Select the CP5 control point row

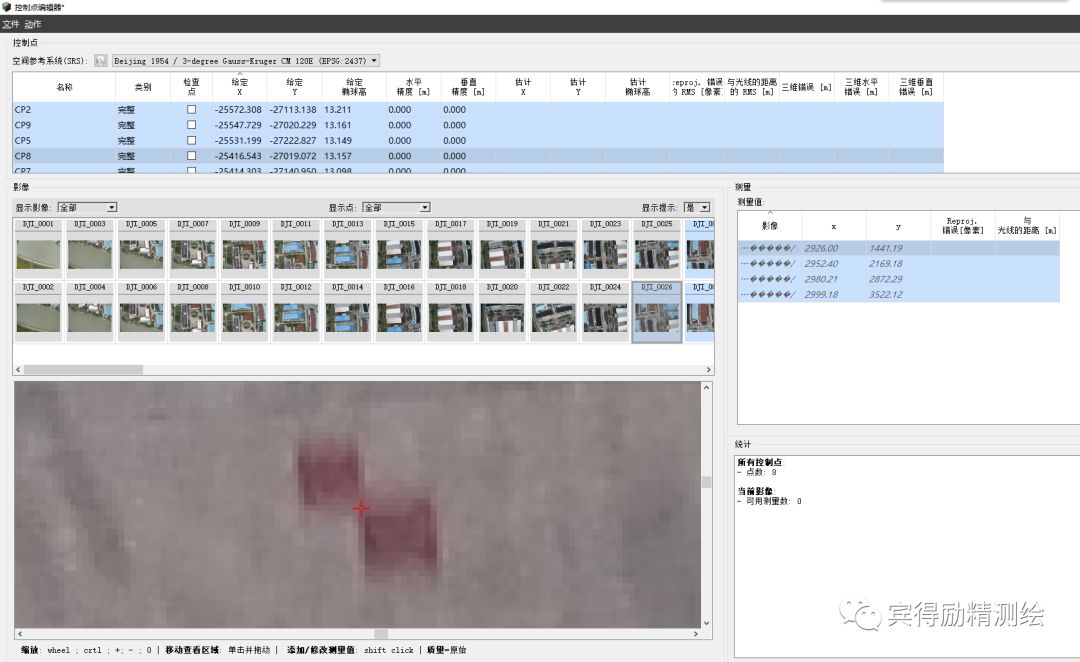[x=478, y=141]
